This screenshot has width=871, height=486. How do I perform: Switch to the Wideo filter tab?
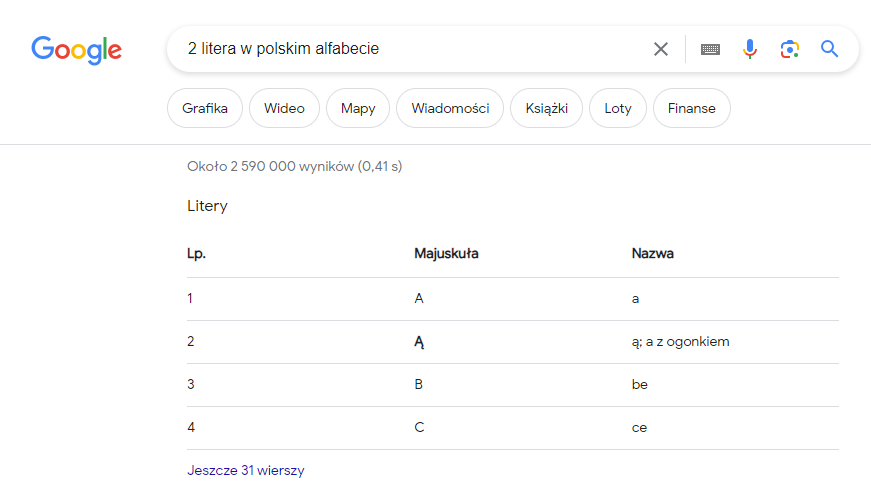click(284, 109)
